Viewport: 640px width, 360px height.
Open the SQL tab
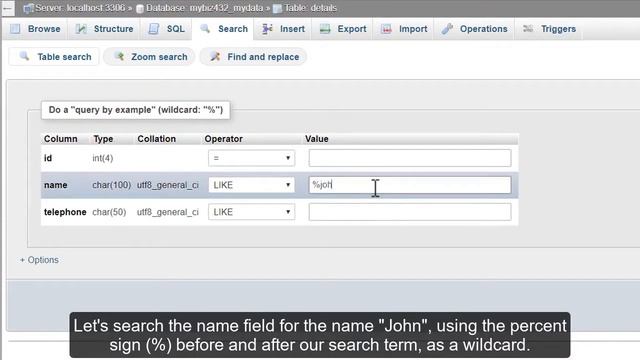click(167, 29)
